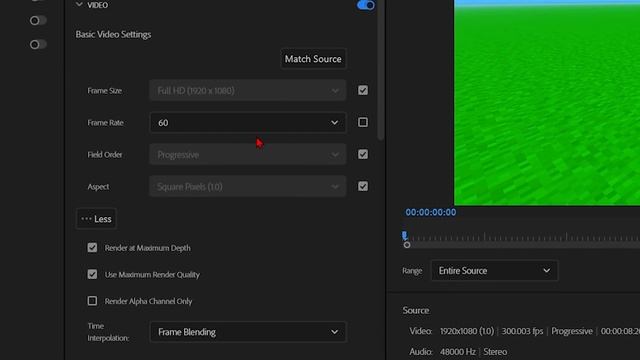640x360 pixels.
Task: Enable Render Alpha Channel Only
Action: pyautogui.click(x=92, y=301)
